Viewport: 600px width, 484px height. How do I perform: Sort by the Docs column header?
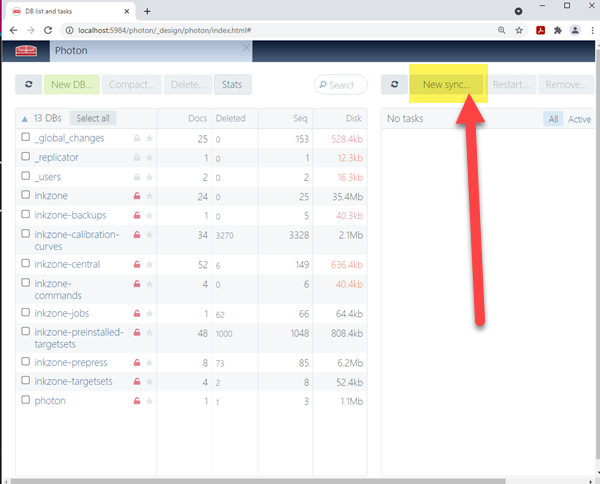[197, 119]
